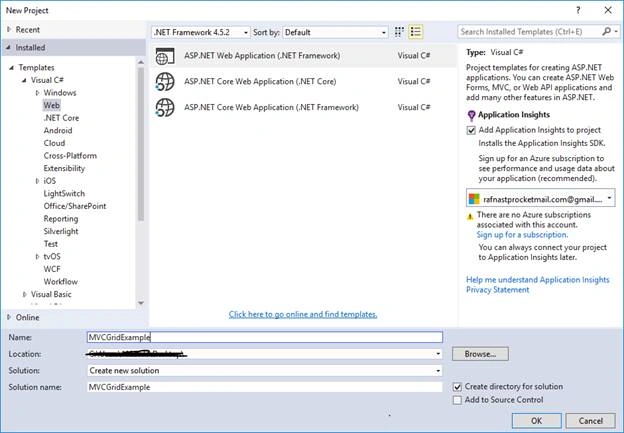Click the ASP.NET Core (.NET Core) template globe icon
Screen dimensions: 624x433
pyautogui.click(x=165, y=82)
